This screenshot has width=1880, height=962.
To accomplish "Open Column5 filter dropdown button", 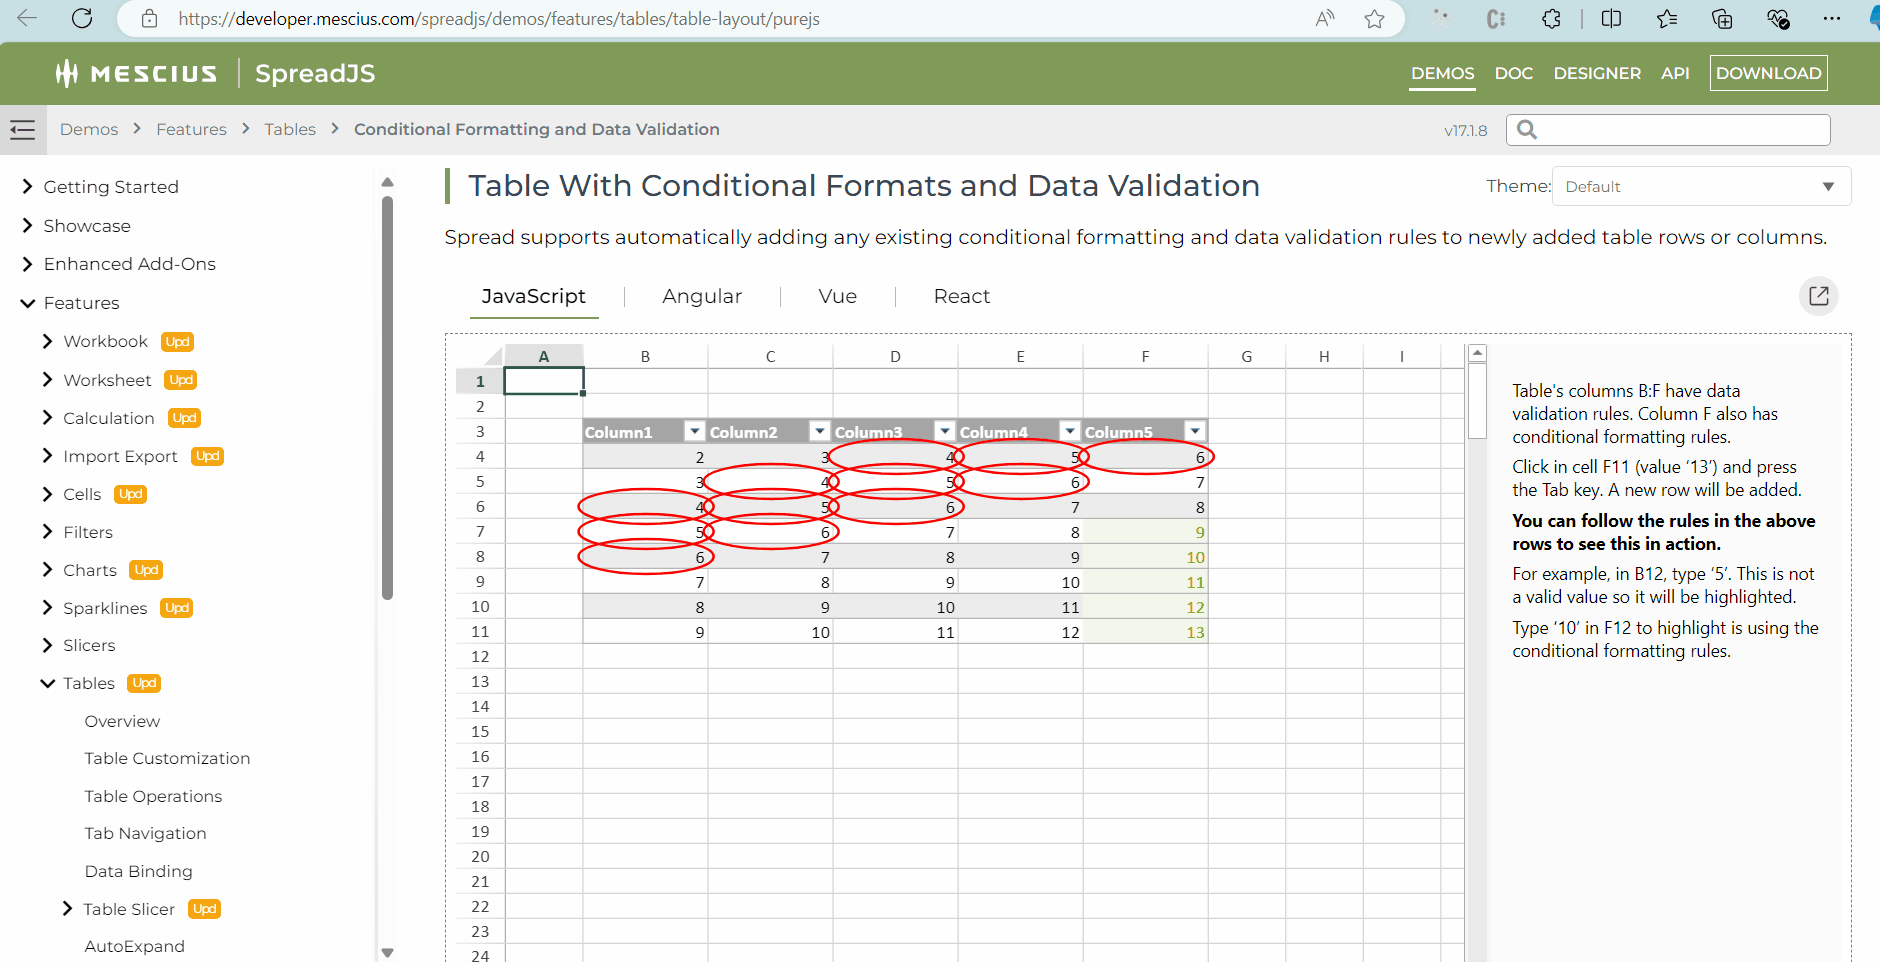I will point(1195,431).
